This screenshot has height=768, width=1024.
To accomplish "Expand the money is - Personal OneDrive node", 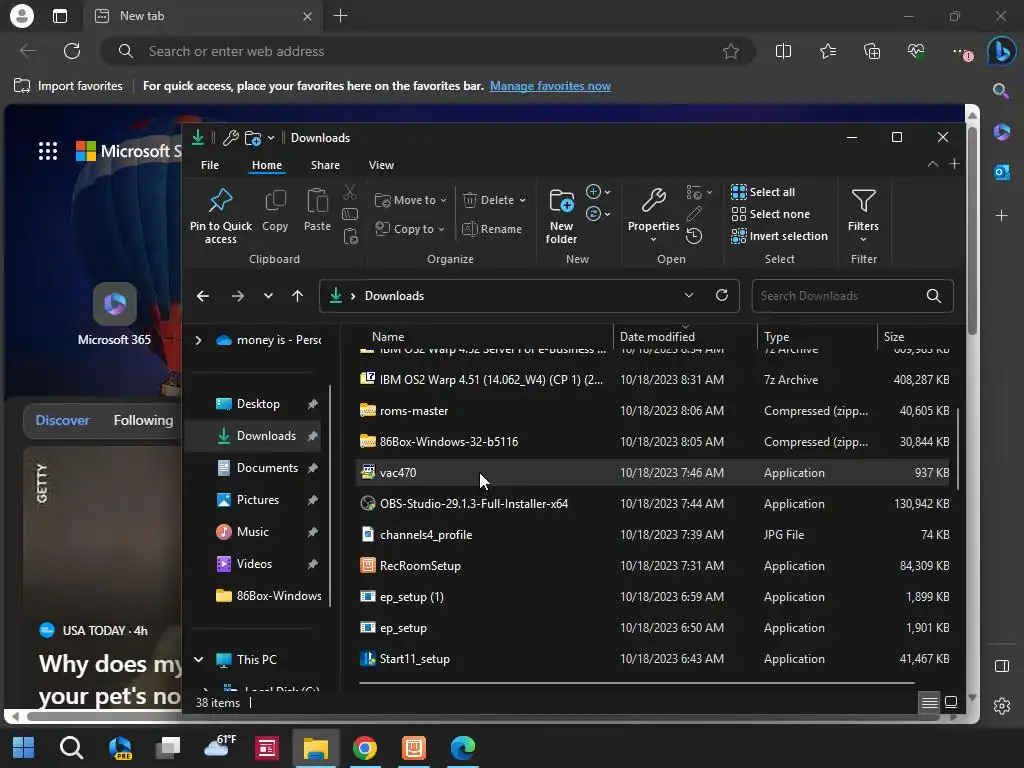I will pos(199,340).
